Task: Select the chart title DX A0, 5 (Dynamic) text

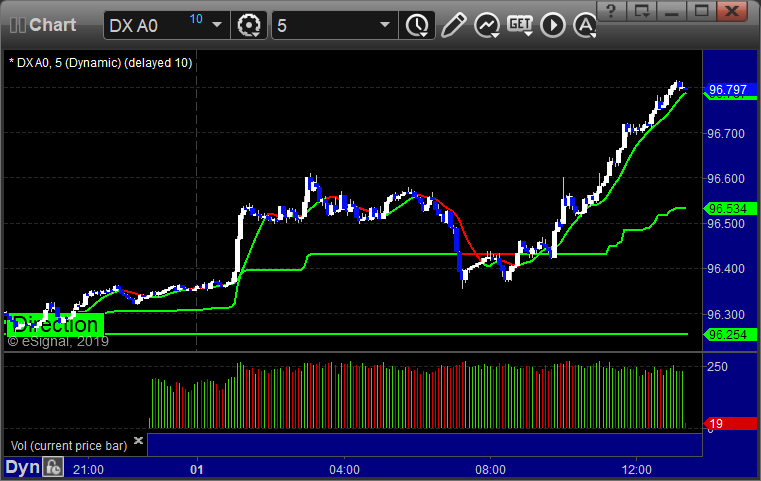Action: point(100,63)
